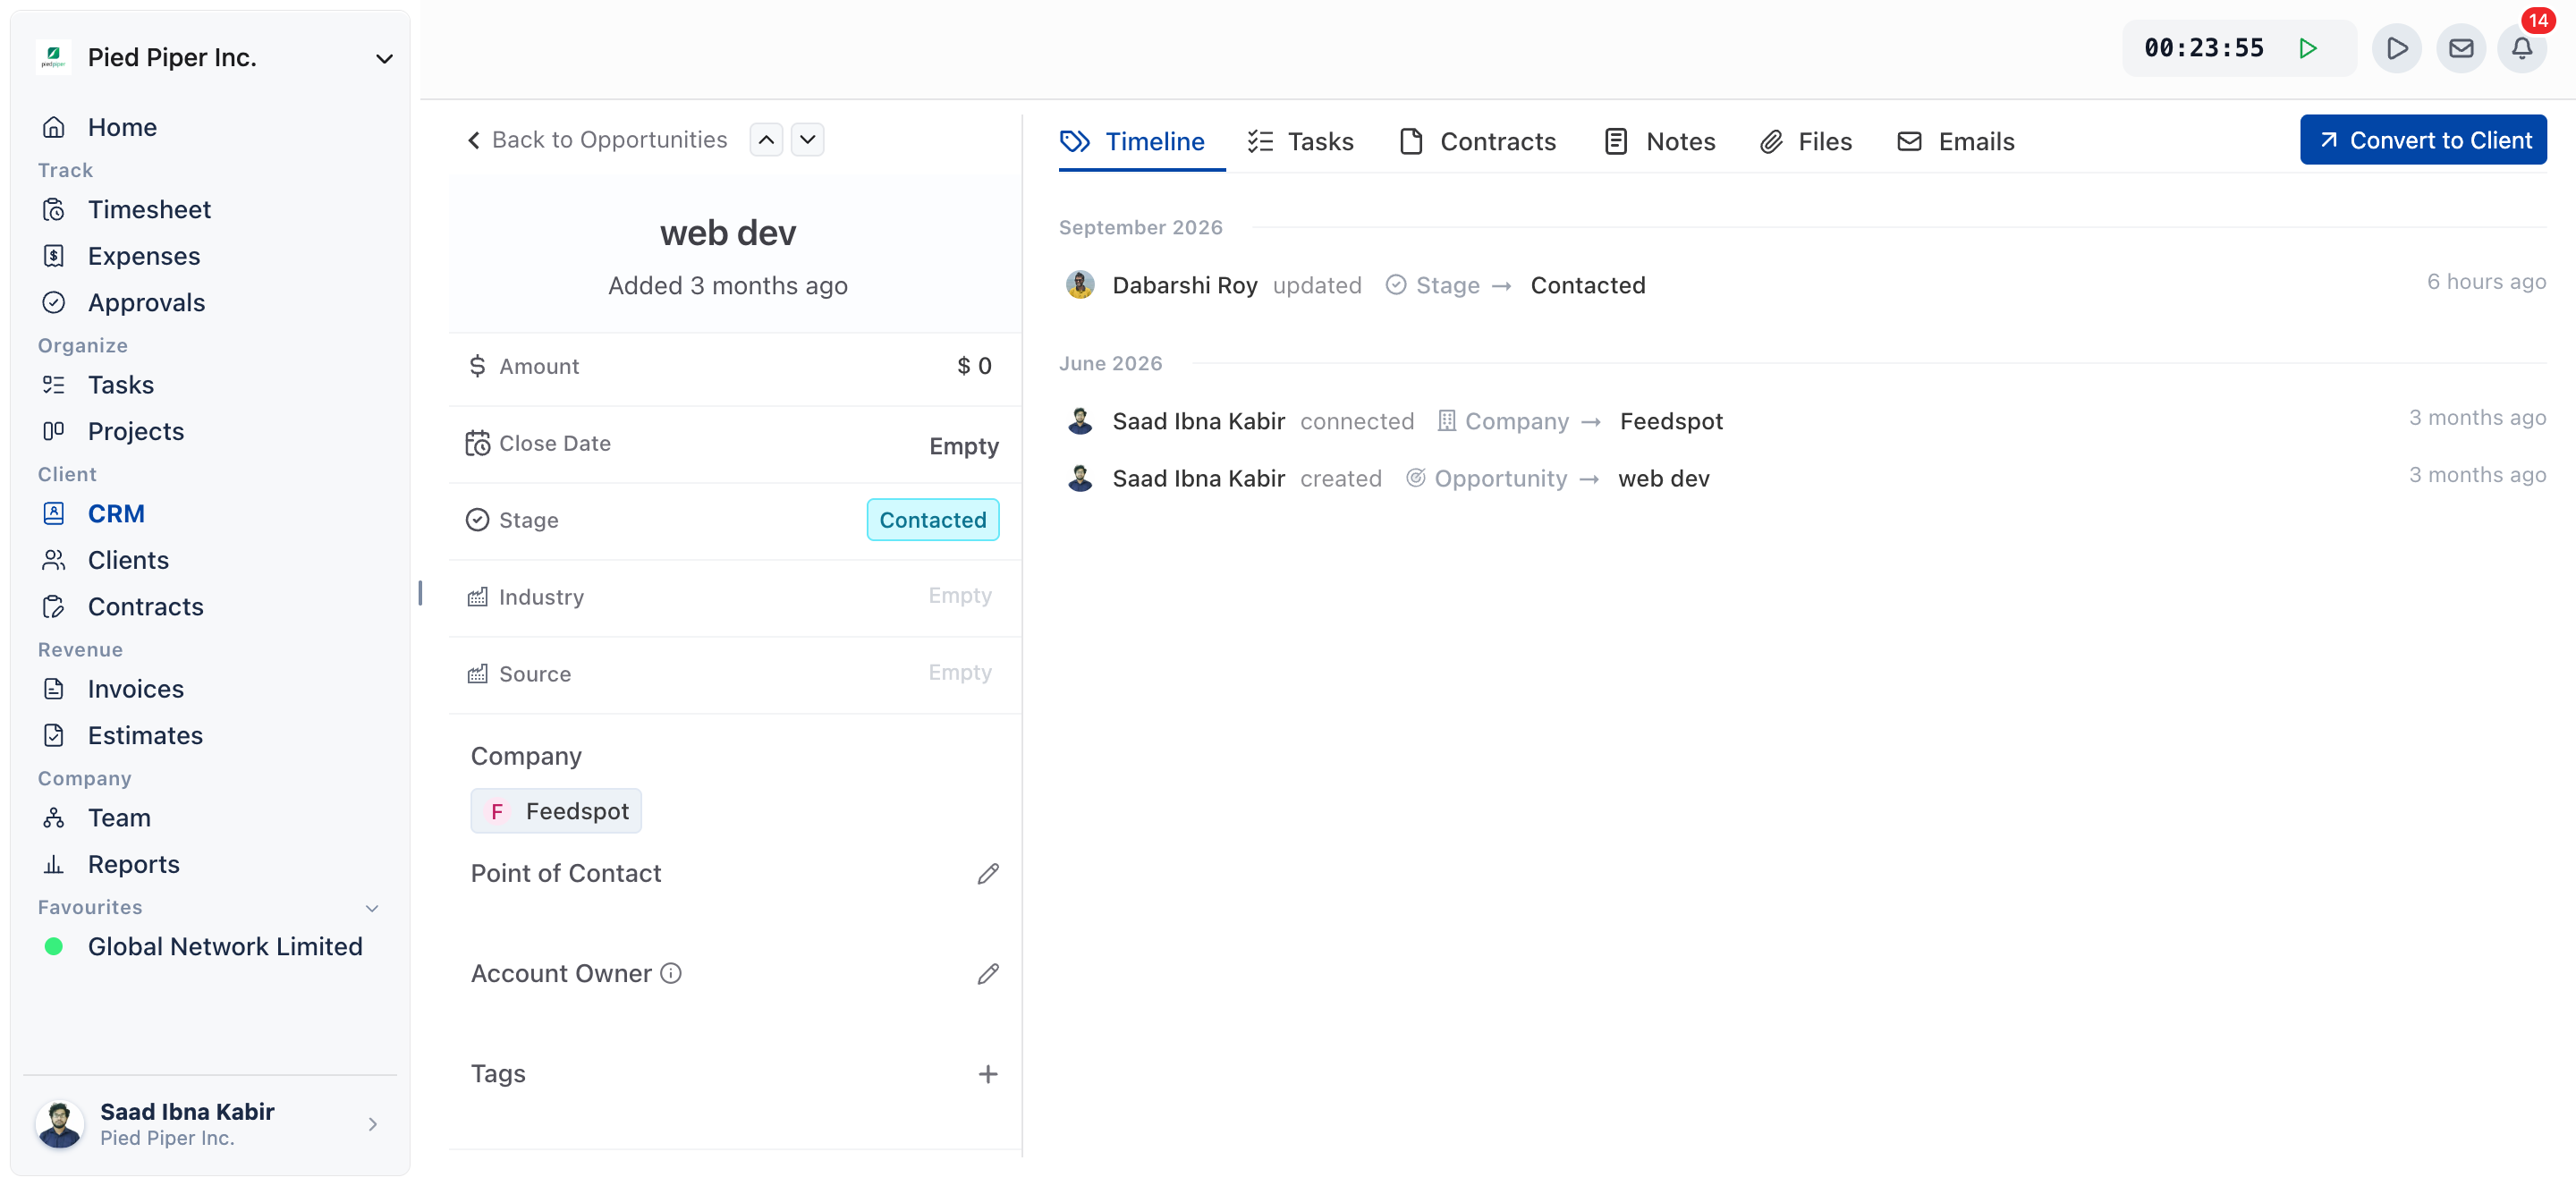Image resolution: width=2576 pixels, height=1186 pixels.
Task: Go to previous opportunity with up chevron
Action: [766, 140]
